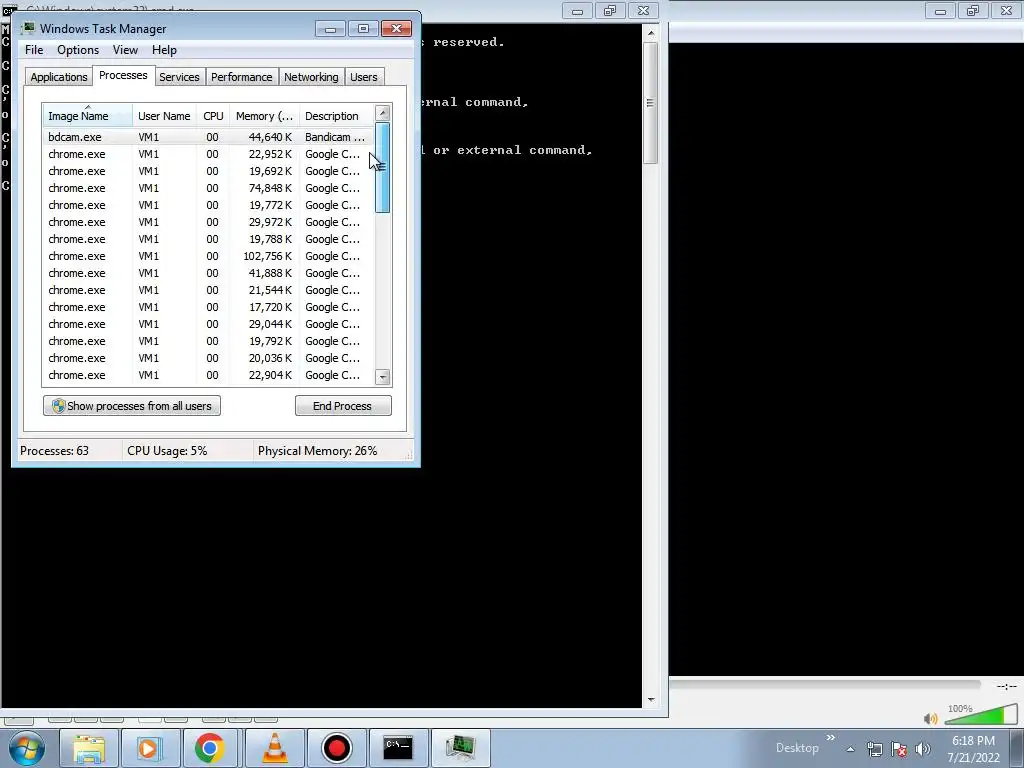The height and width of the screenshot is (768, 1024).
Task: Open the network tray icon
Action: [x=874, y=749]
